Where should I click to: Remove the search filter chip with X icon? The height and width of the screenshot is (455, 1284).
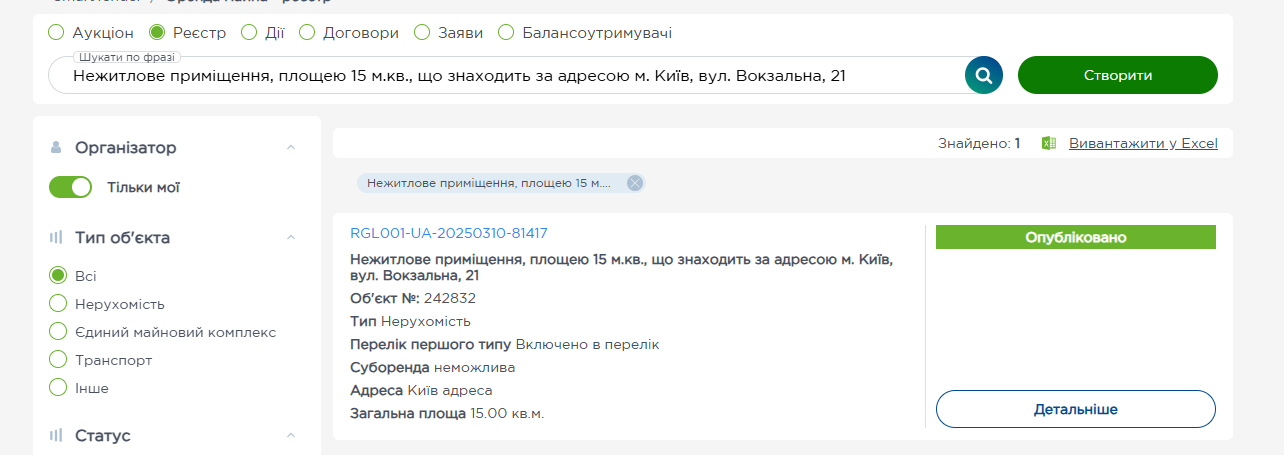(634, 183)
